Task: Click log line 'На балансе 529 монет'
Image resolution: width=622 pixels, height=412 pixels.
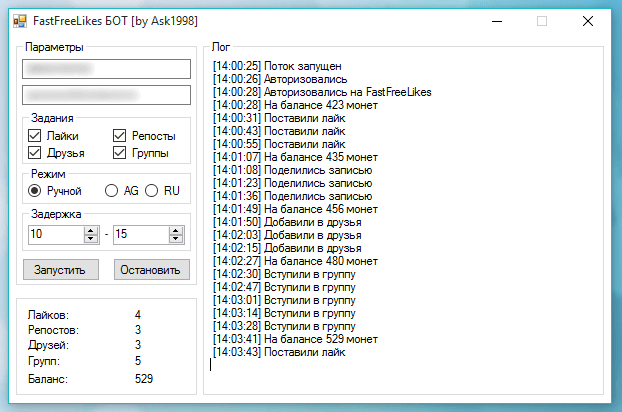Action: click(295, 339)
